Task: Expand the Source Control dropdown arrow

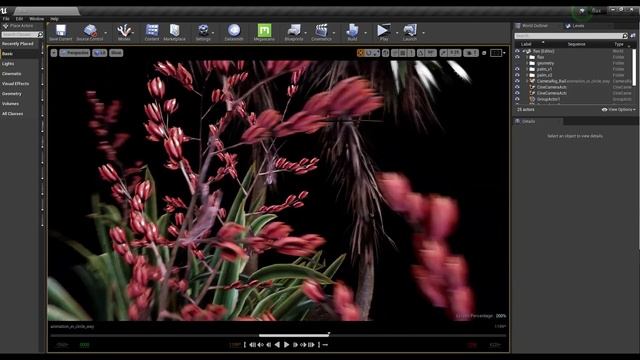Action: (x=106, y=33)
